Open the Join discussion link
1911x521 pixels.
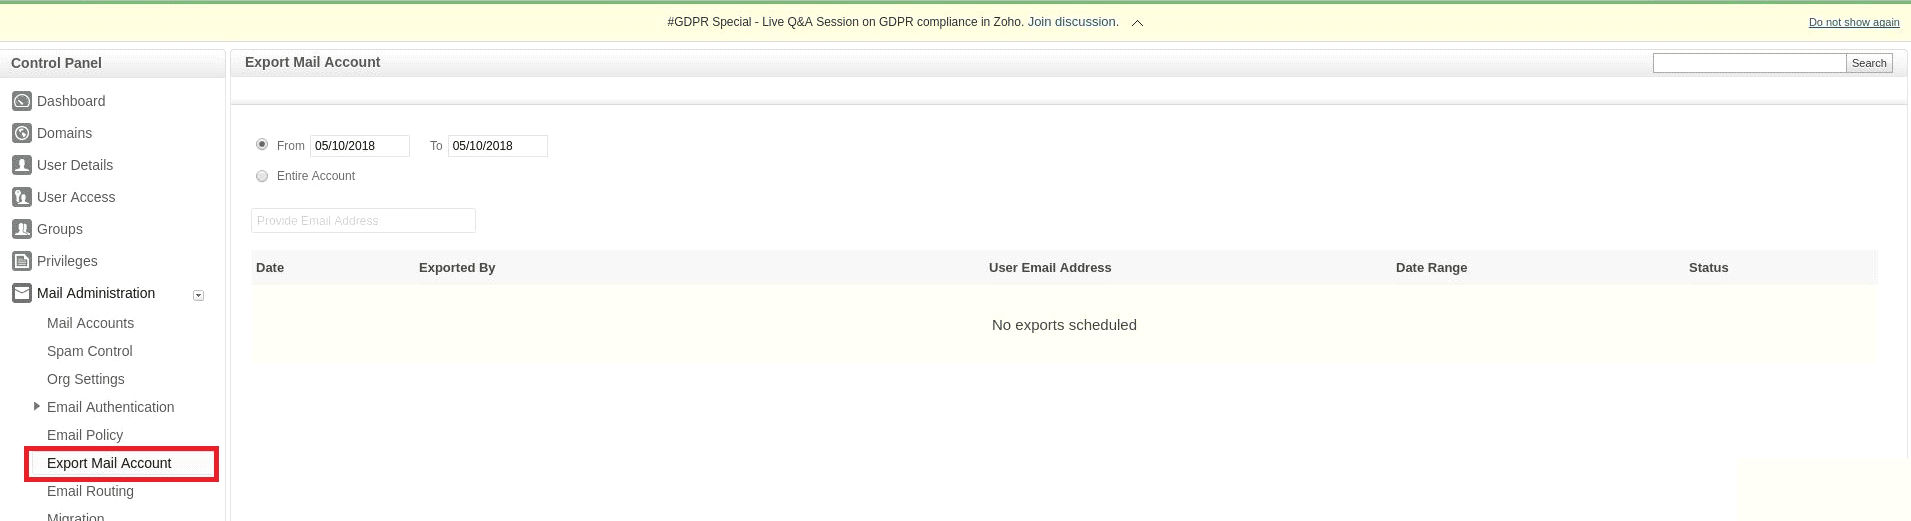click(x=1072, y=22)
